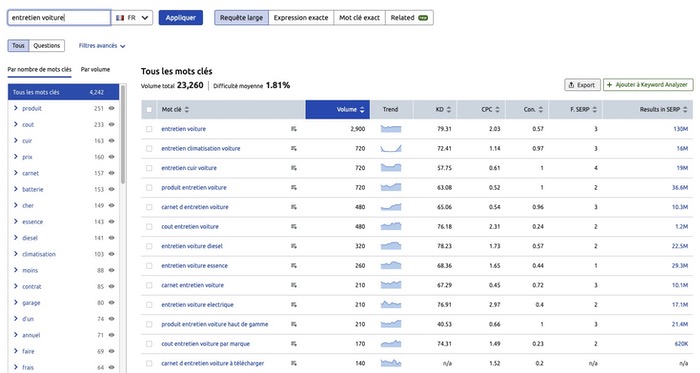
Task: Open SERP icon for carnet d entretien voiture
Action: coord(293,207)
